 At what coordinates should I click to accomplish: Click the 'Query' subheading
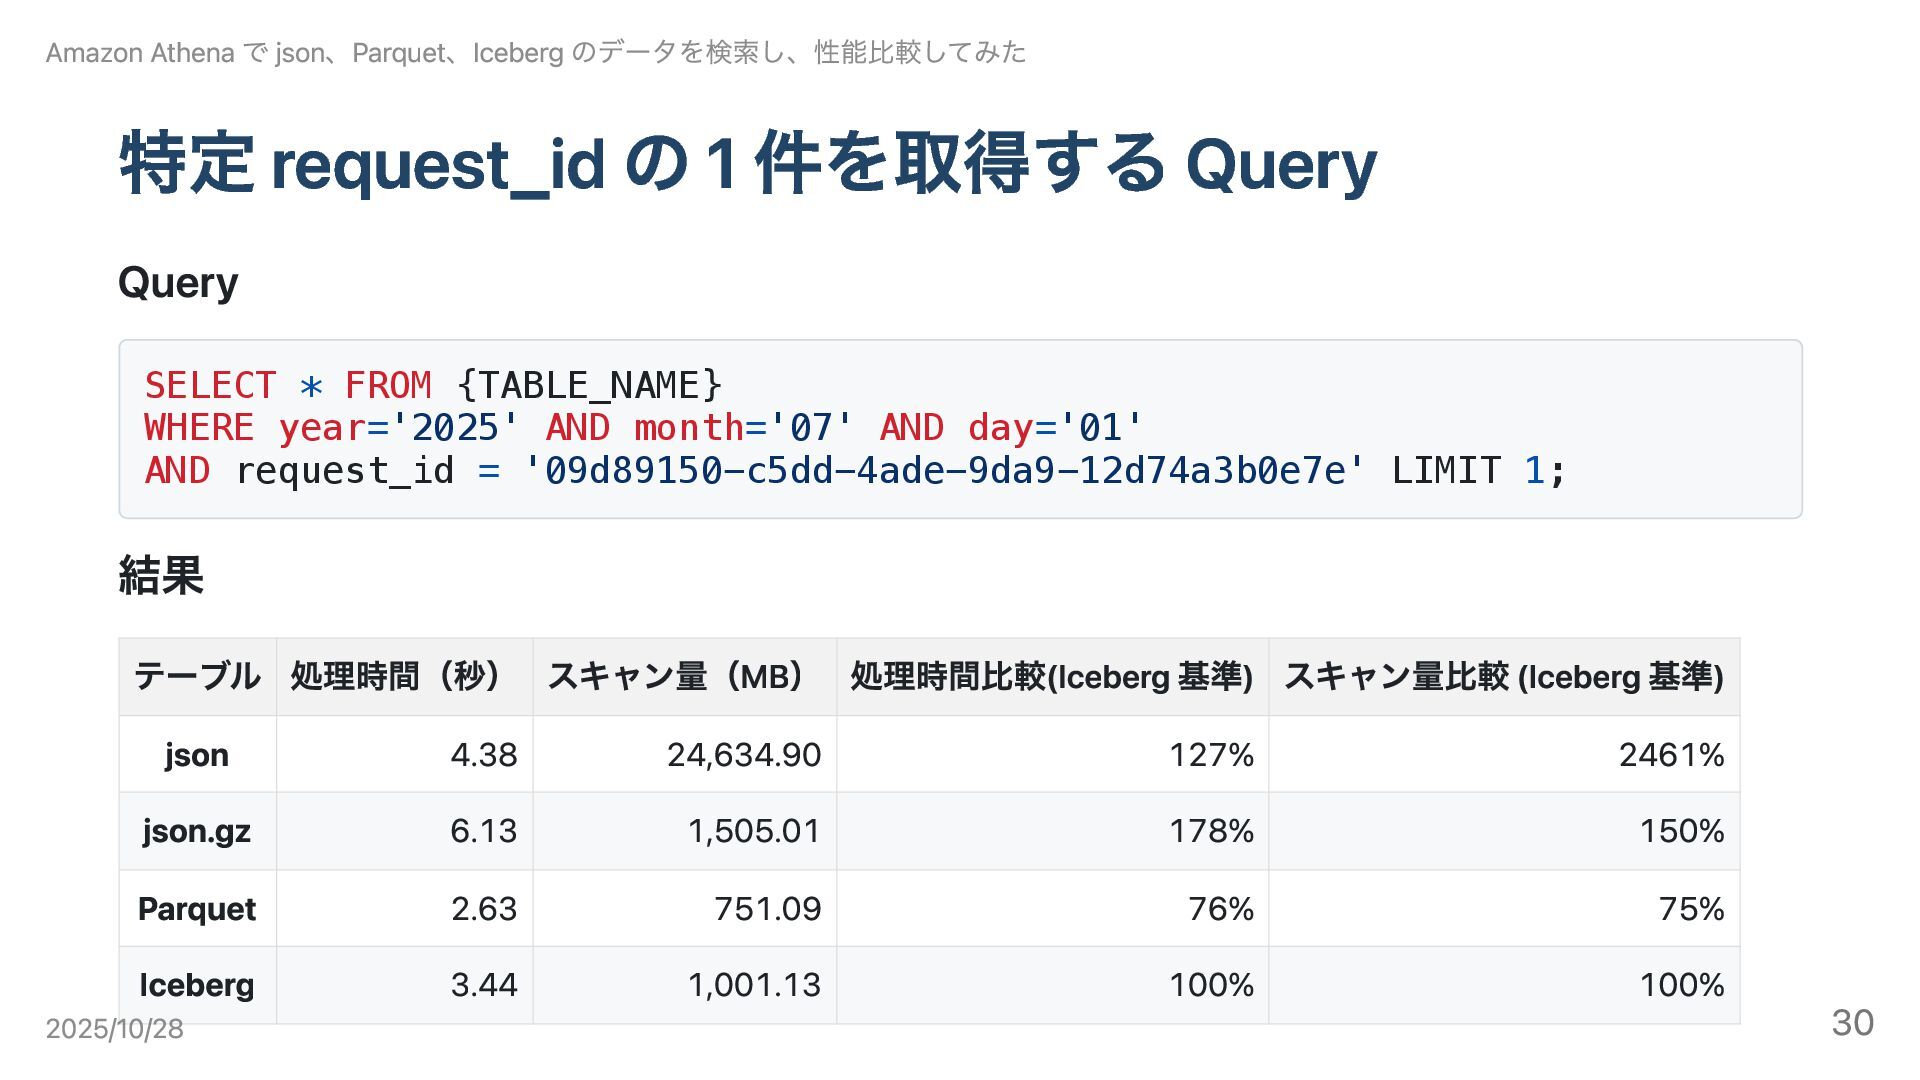(x=178, y=283)
